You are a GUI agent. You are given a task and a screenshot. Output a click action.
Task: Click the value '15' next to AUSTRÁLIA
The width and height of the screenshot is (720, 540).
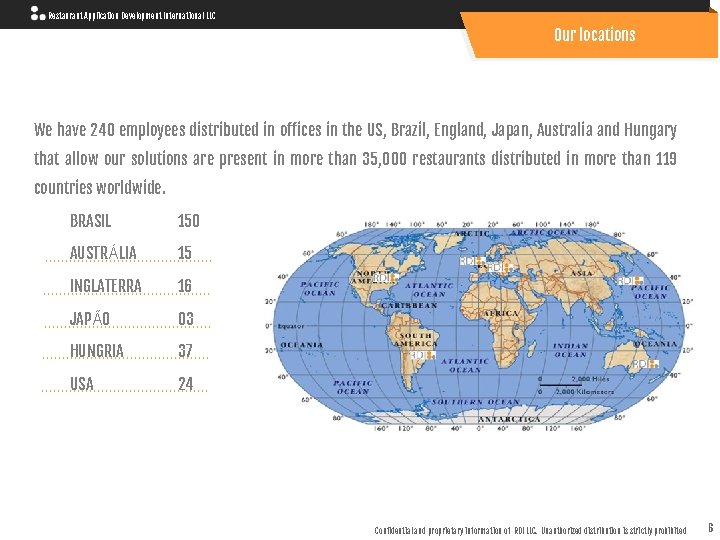pos(185,253)
